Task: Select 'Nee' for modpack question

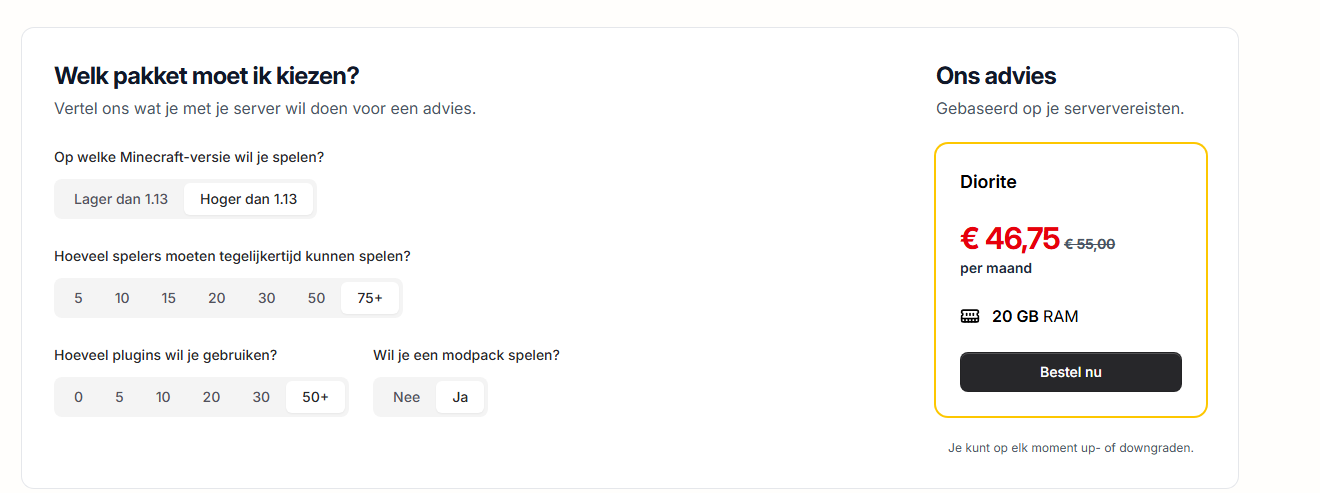Action: coord(407,397)
